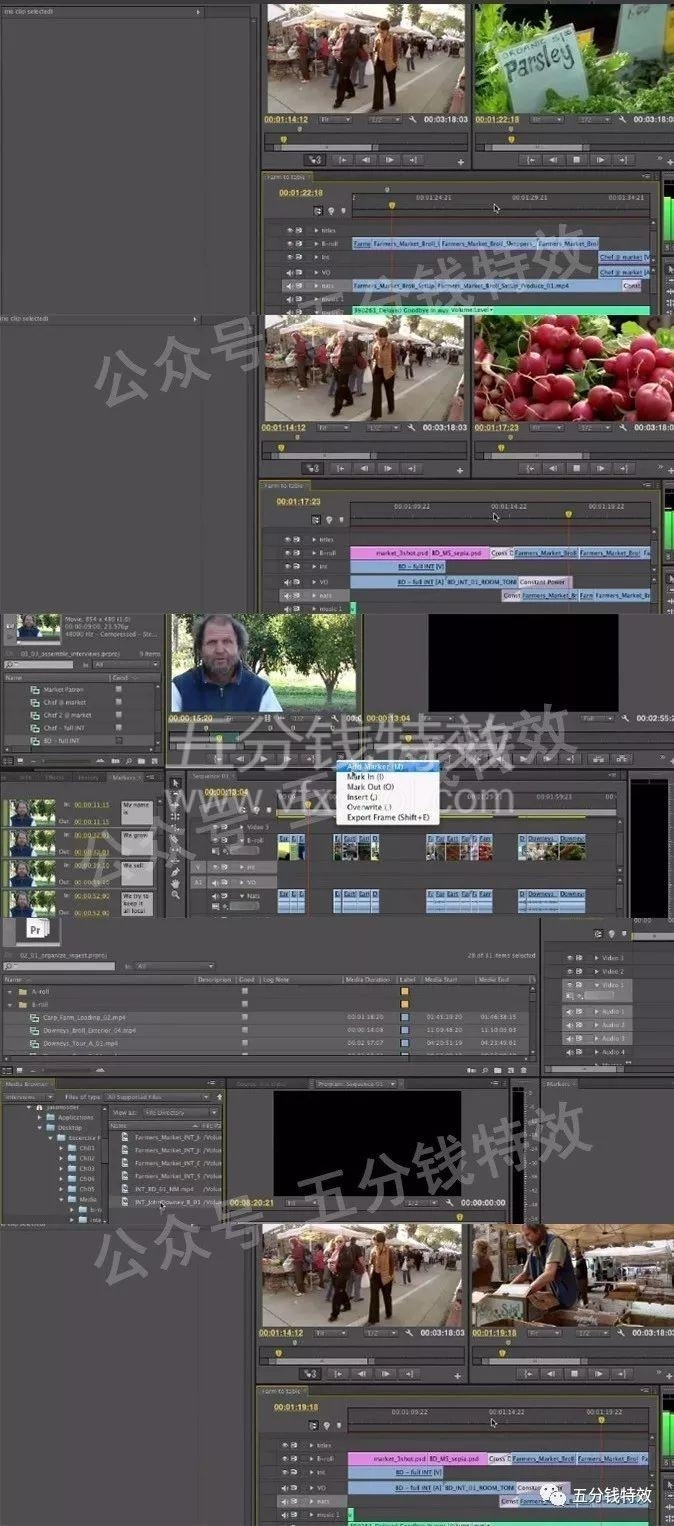Click wrench icon beside 00:00:00:00 timecode

[x=450, y=1203]
